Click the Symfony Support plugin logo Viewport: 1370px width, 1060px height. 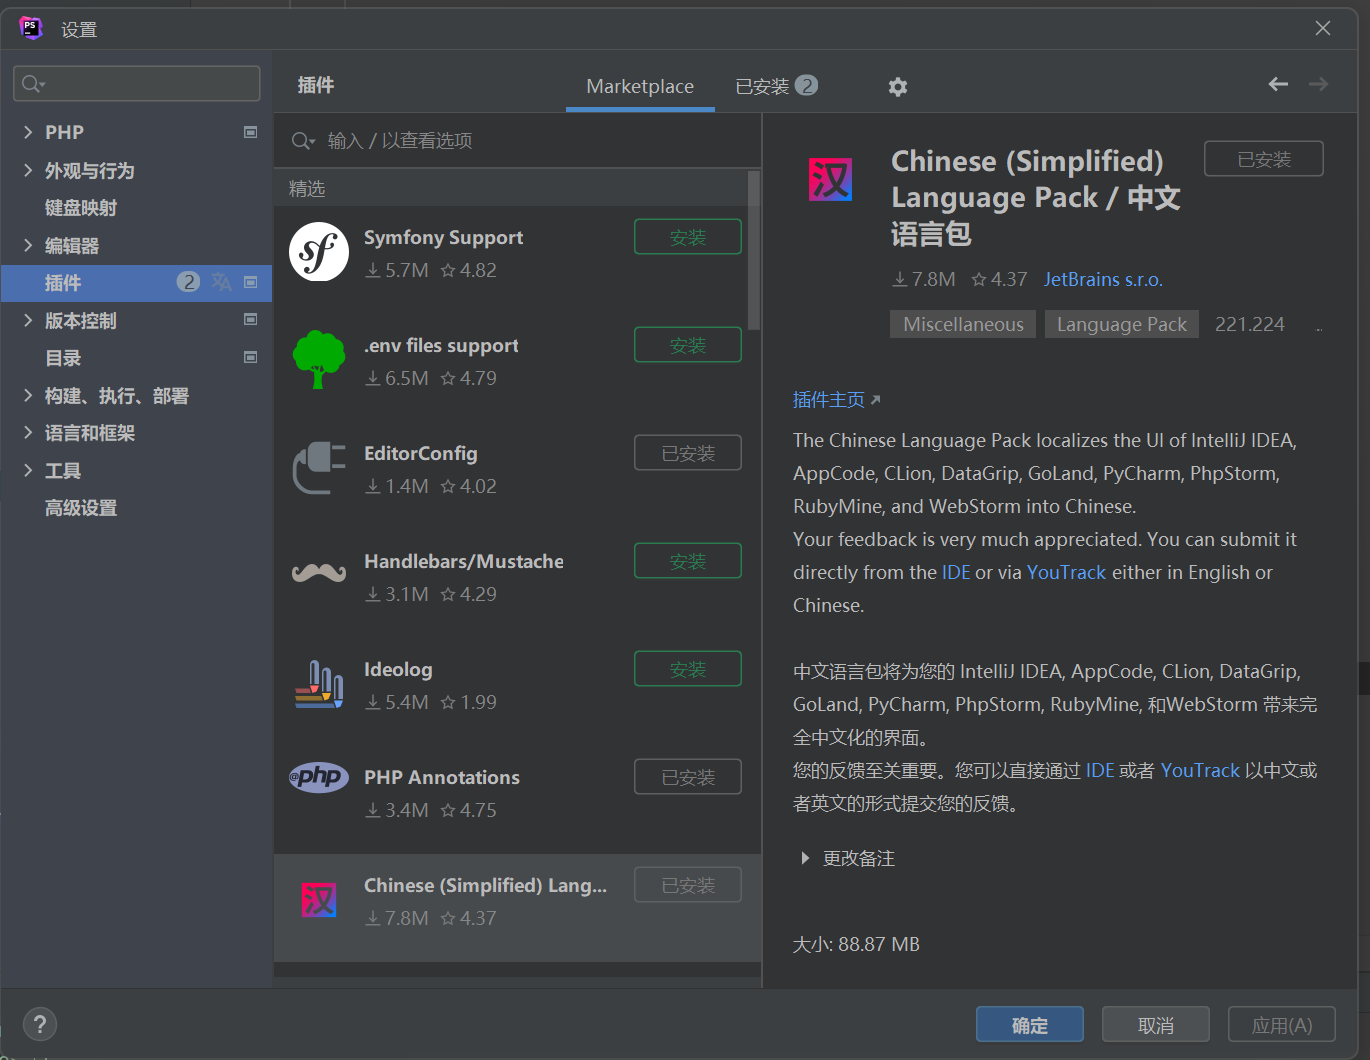[x=319, y=252]
